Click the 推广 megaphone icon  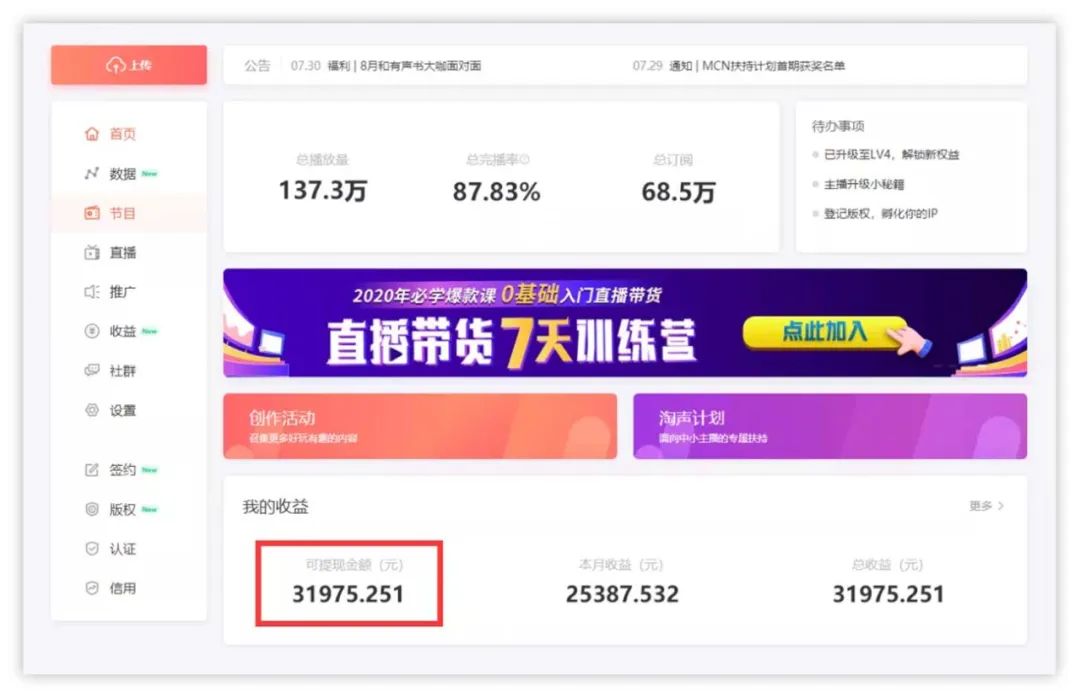pos(92,292)
